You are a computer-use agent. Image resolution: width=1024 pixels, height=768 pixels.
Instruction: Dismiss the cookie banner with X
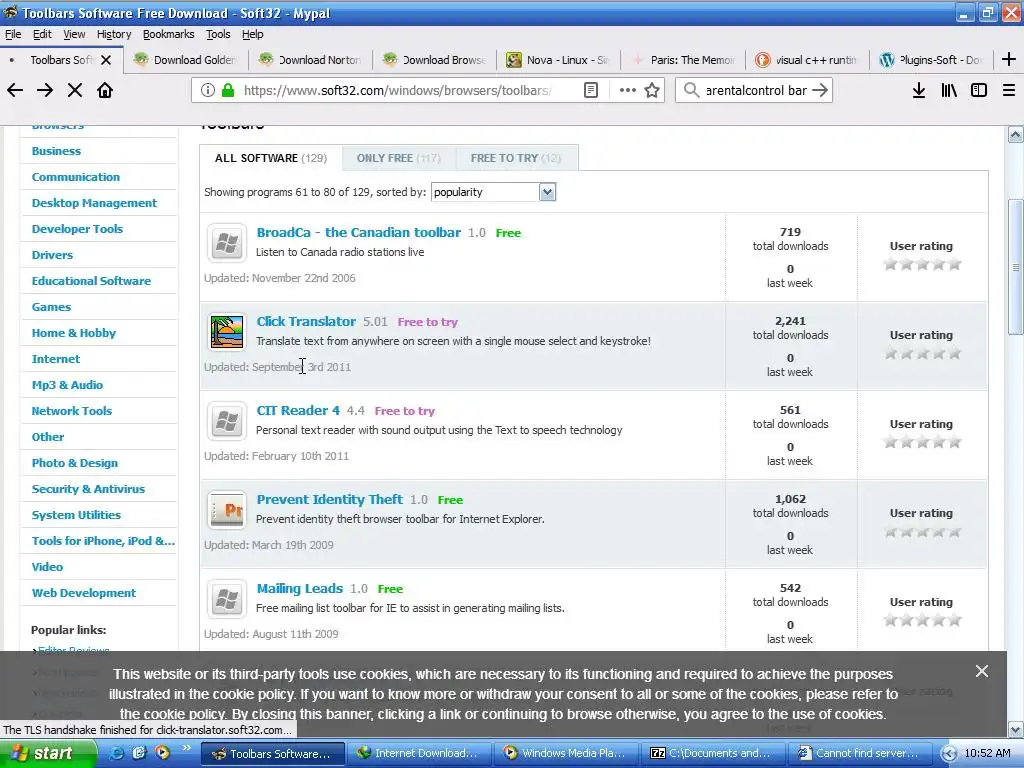coord(982,671)
